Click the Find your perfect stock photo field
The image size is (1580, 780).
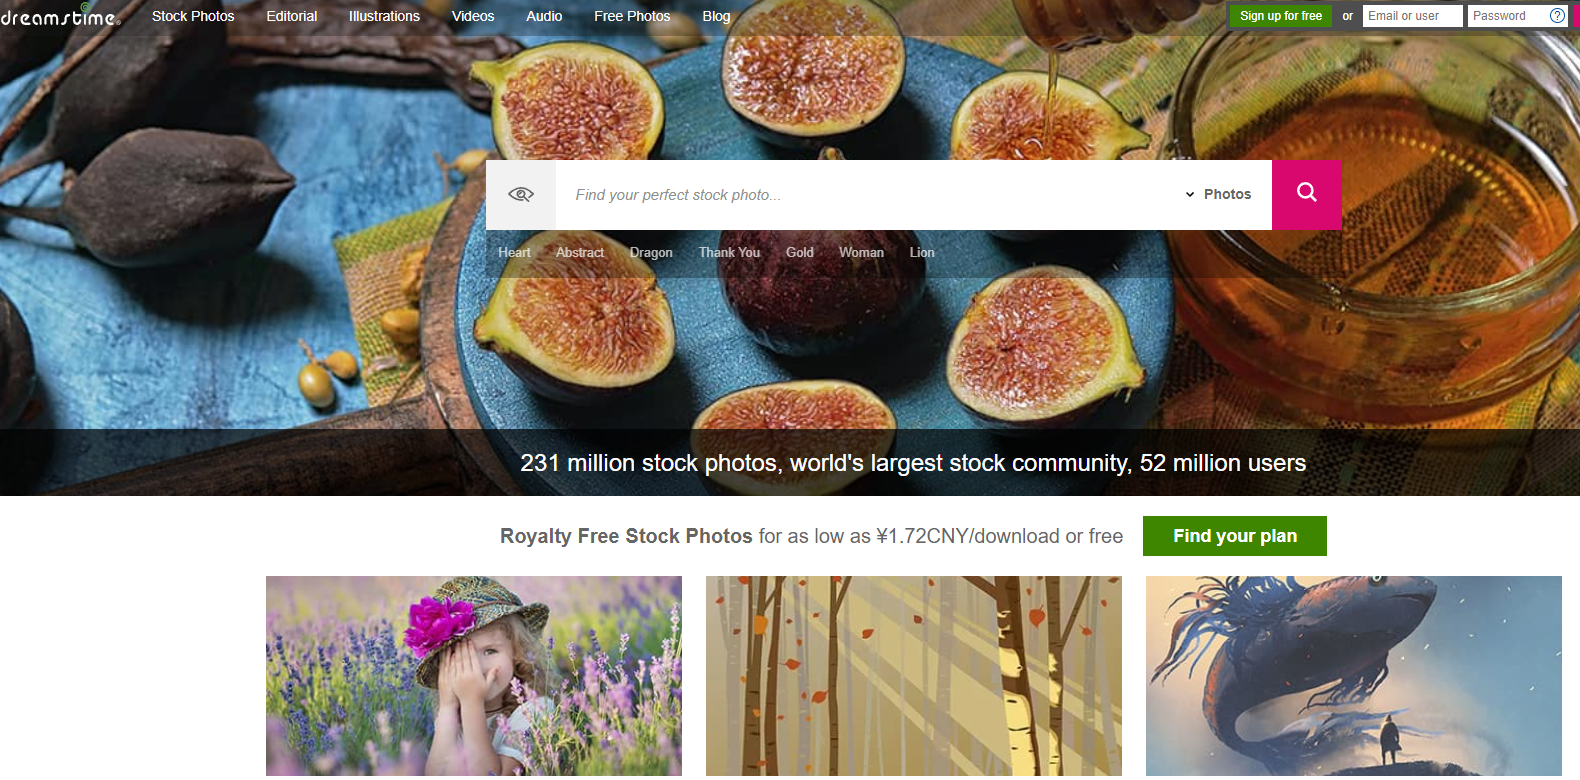(870, 194)
